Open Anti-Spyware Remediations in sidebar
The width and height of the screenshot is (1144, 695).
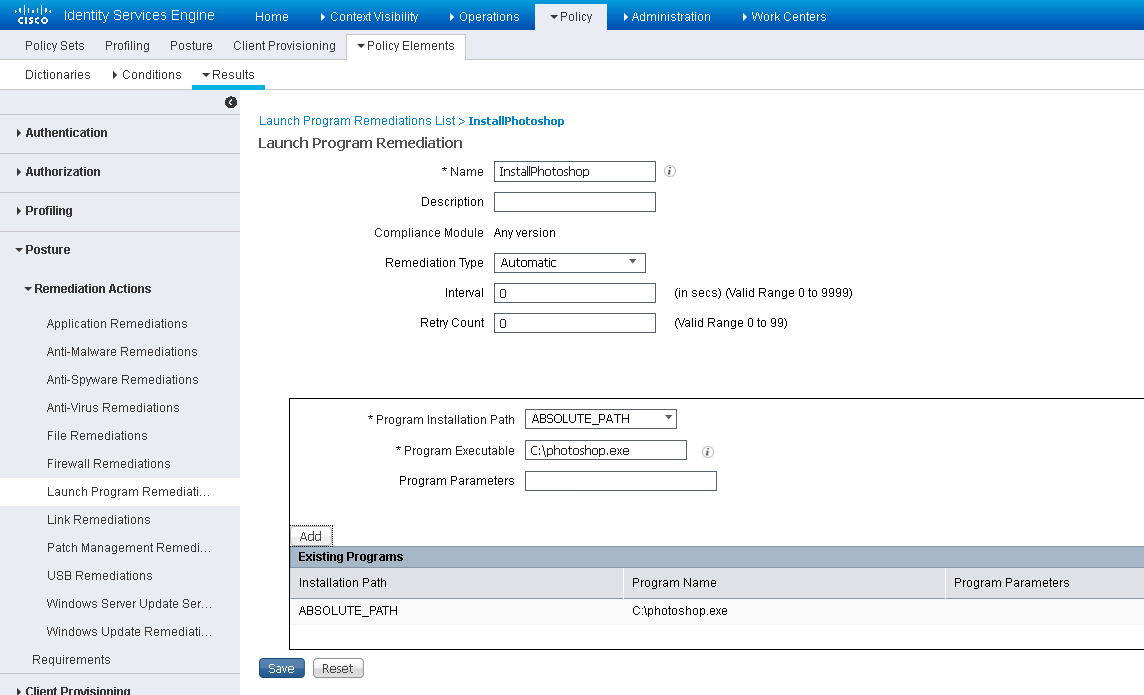click(x=123, y=380)
